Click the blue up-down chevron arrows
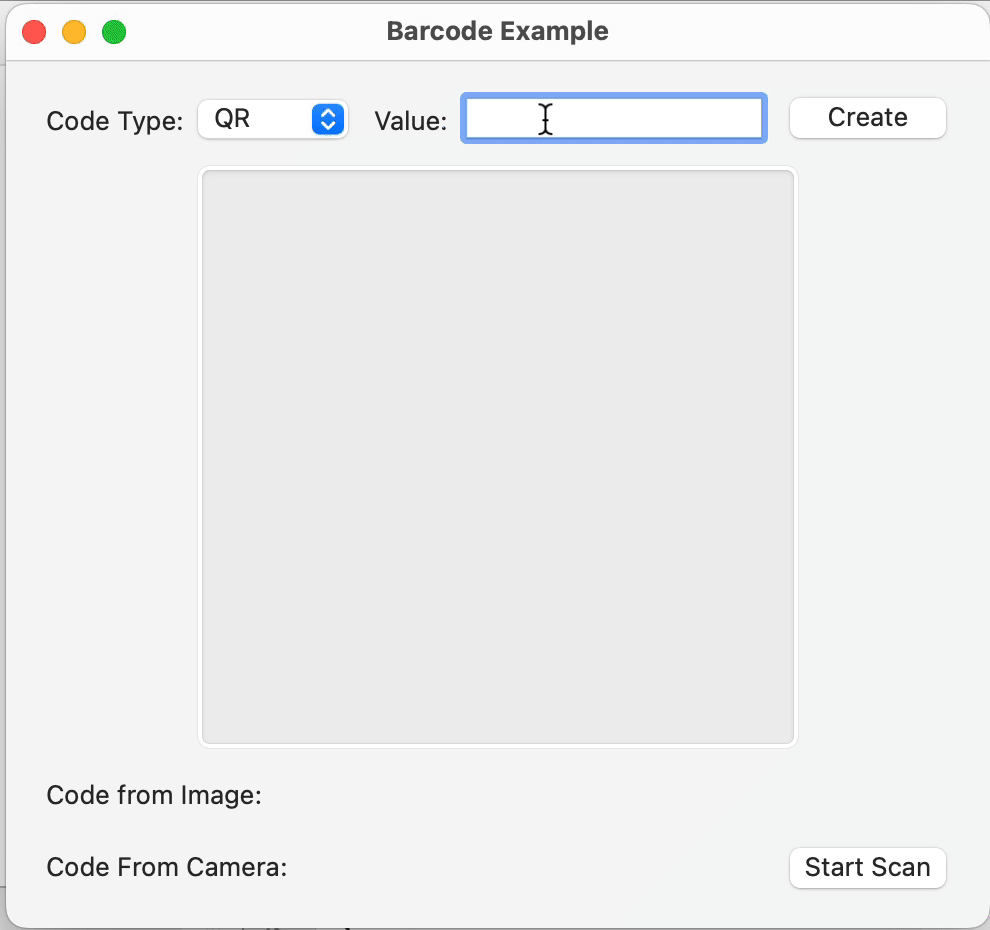This screenshot has height=930, width=990. tap(328, 119)
